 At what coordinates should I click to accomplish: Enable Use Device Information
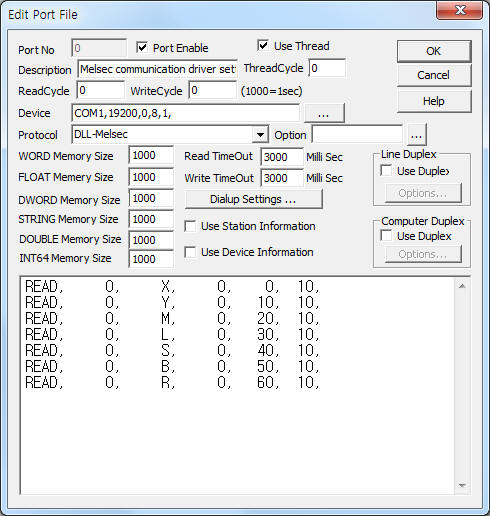(x=190, y=252)
